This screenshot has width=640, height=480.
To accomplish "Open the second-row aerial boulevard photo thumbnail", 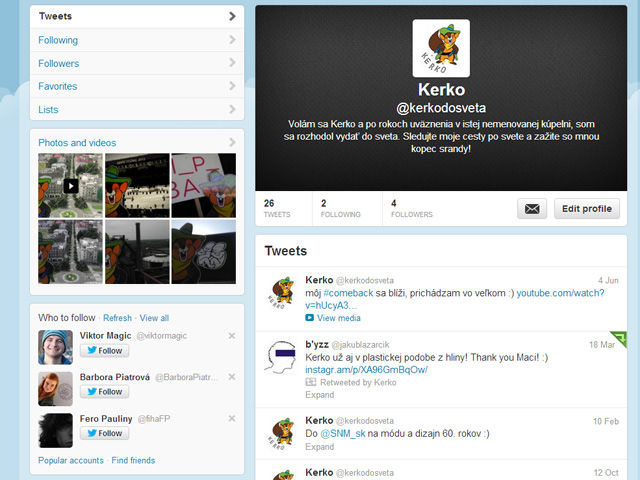I will (70, 252).
